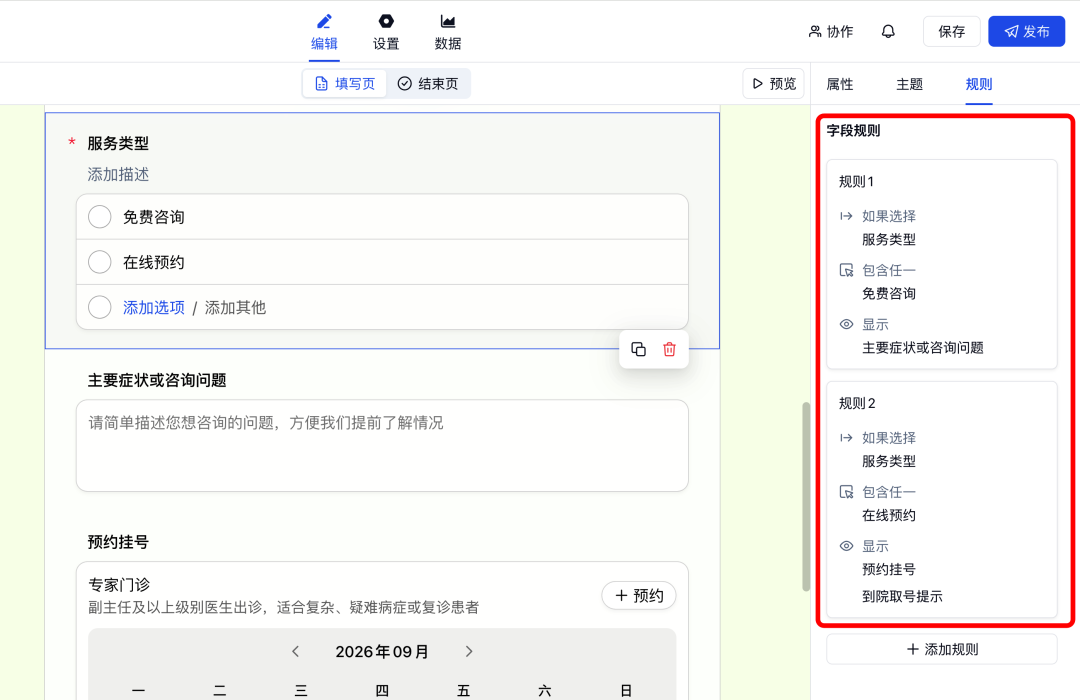Screen dimensions: 1080x700
Task: Select the 免费咨询 radio option
Action: pyautogui.click(x=100, y=217)
